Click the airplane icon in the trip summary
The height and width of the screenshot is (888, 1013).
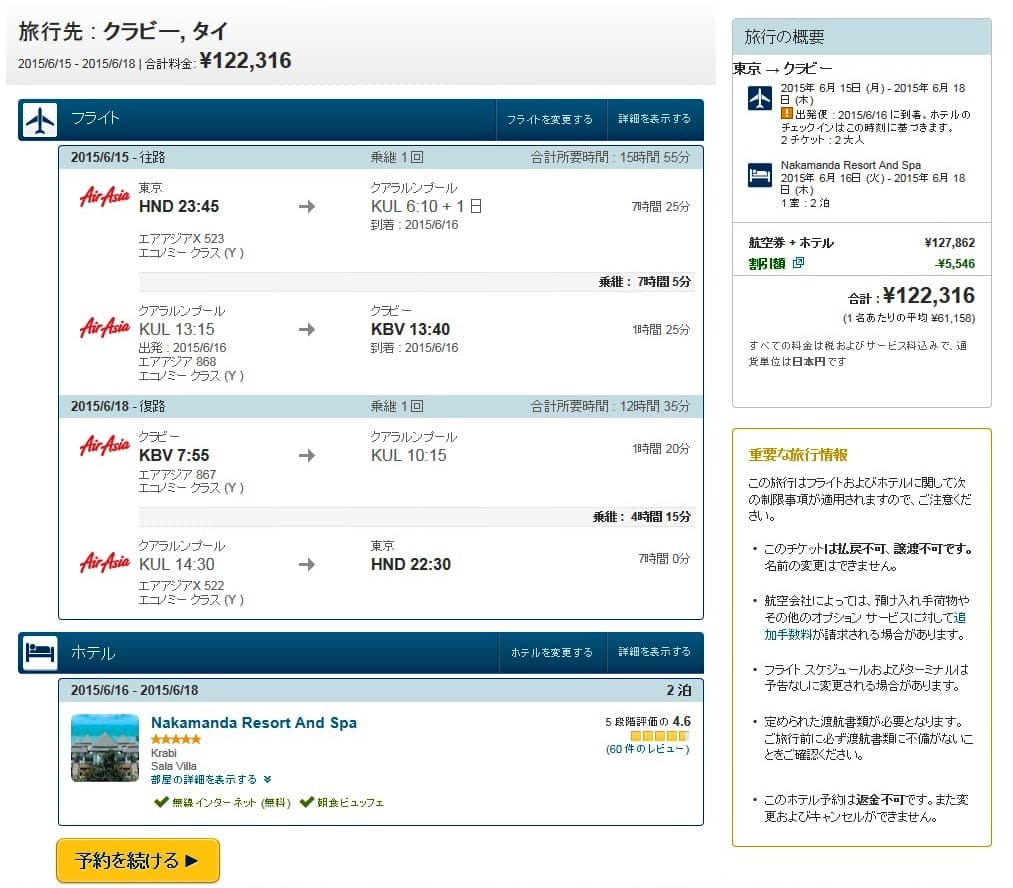760,98
